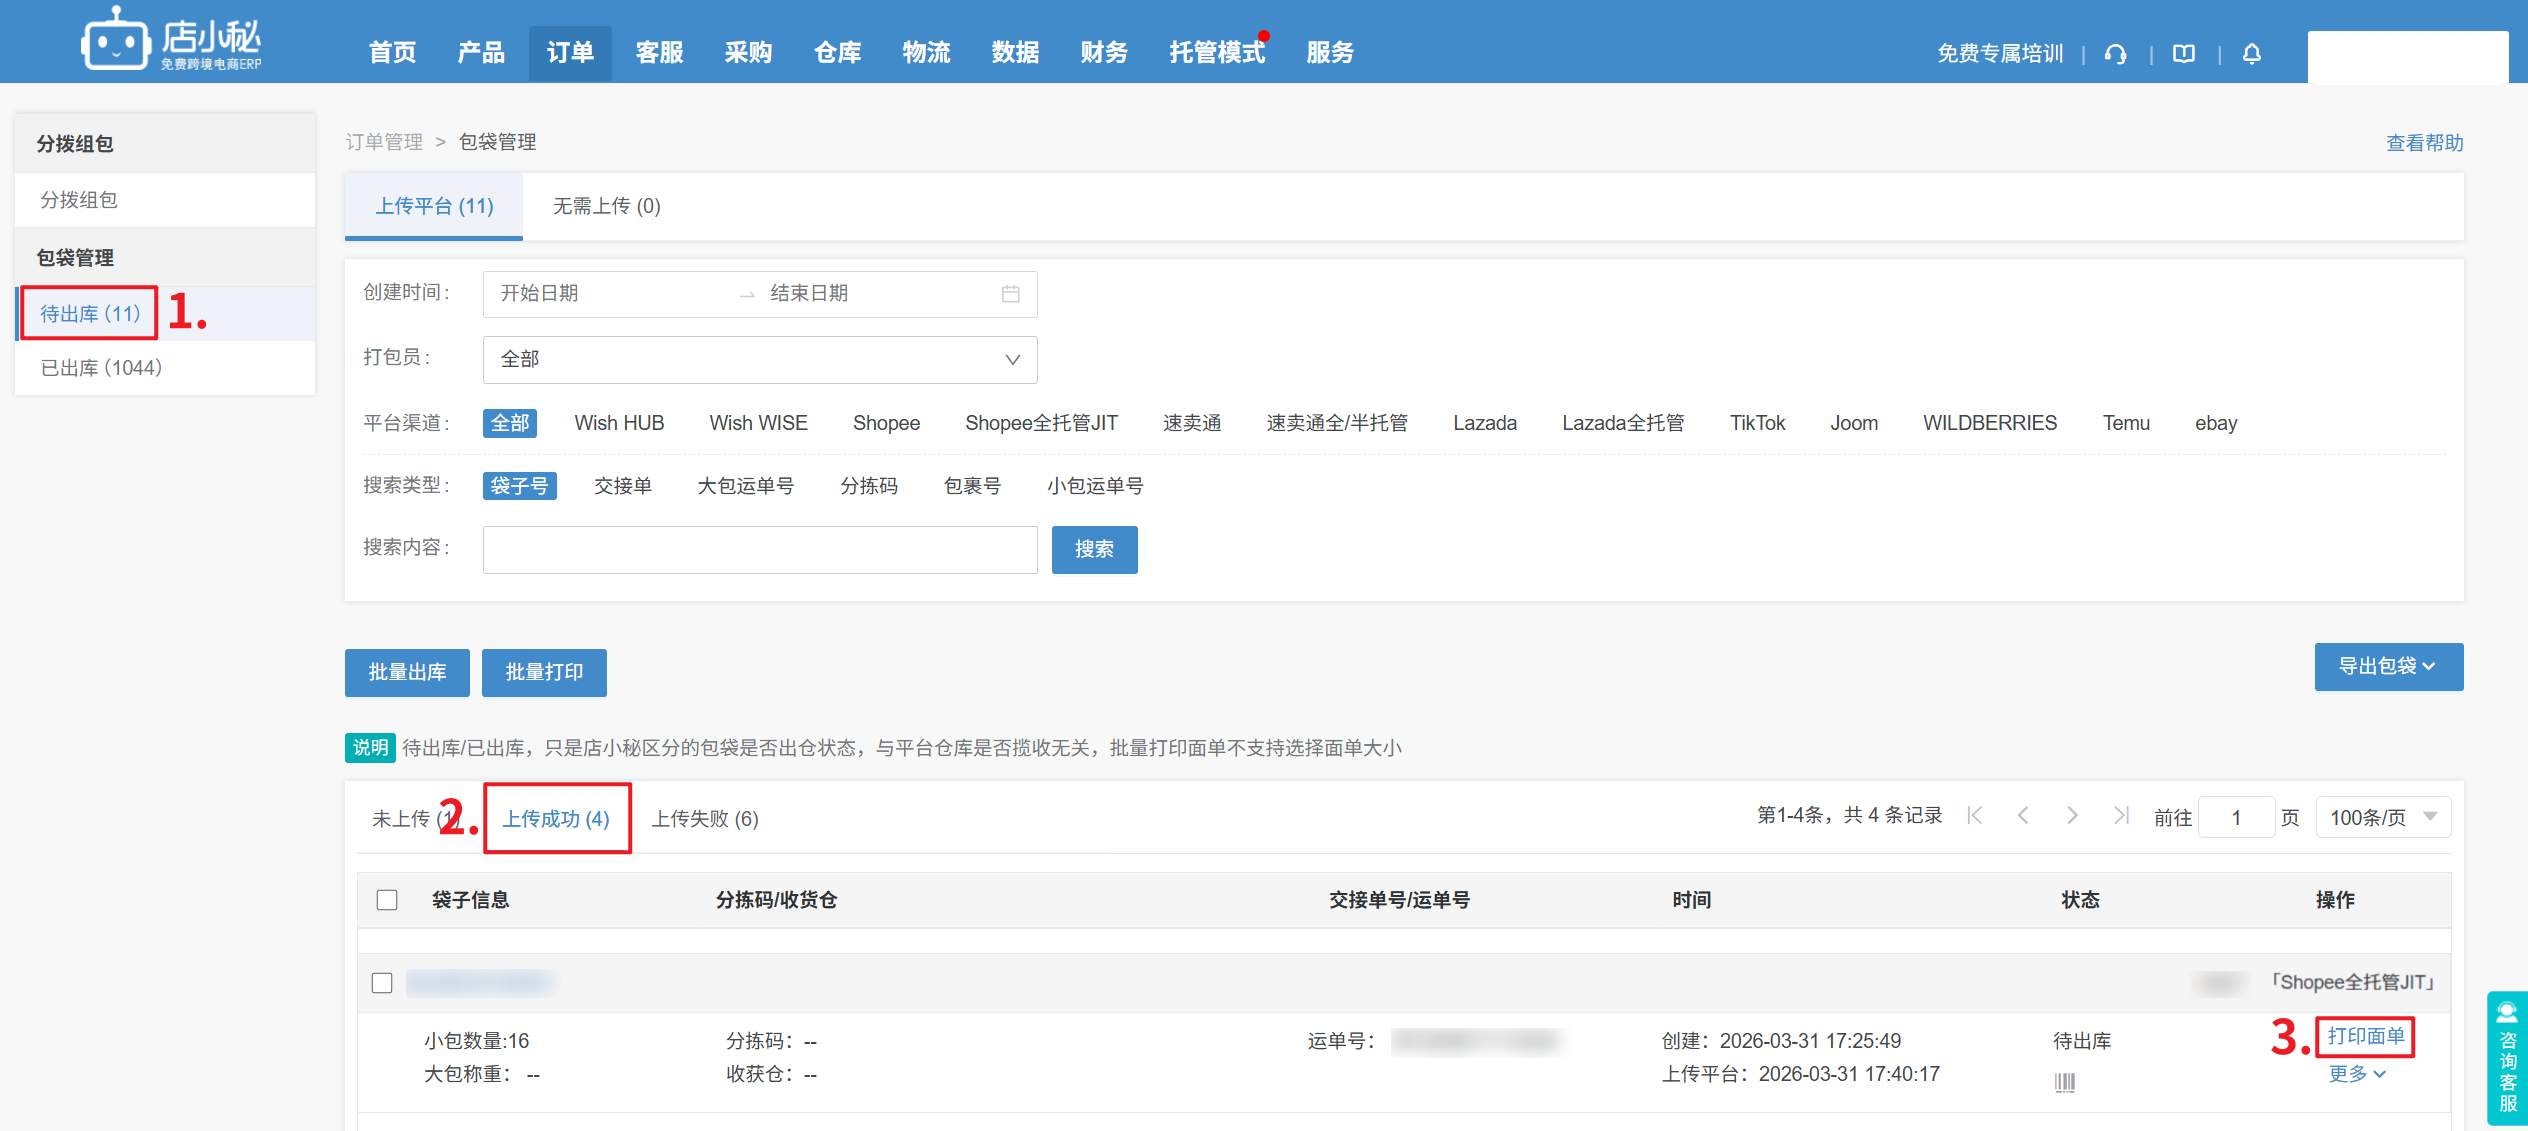This screenshot has width=2528, height=1131.
Task: Go to the next page arrow
Action: point(2072,816)
